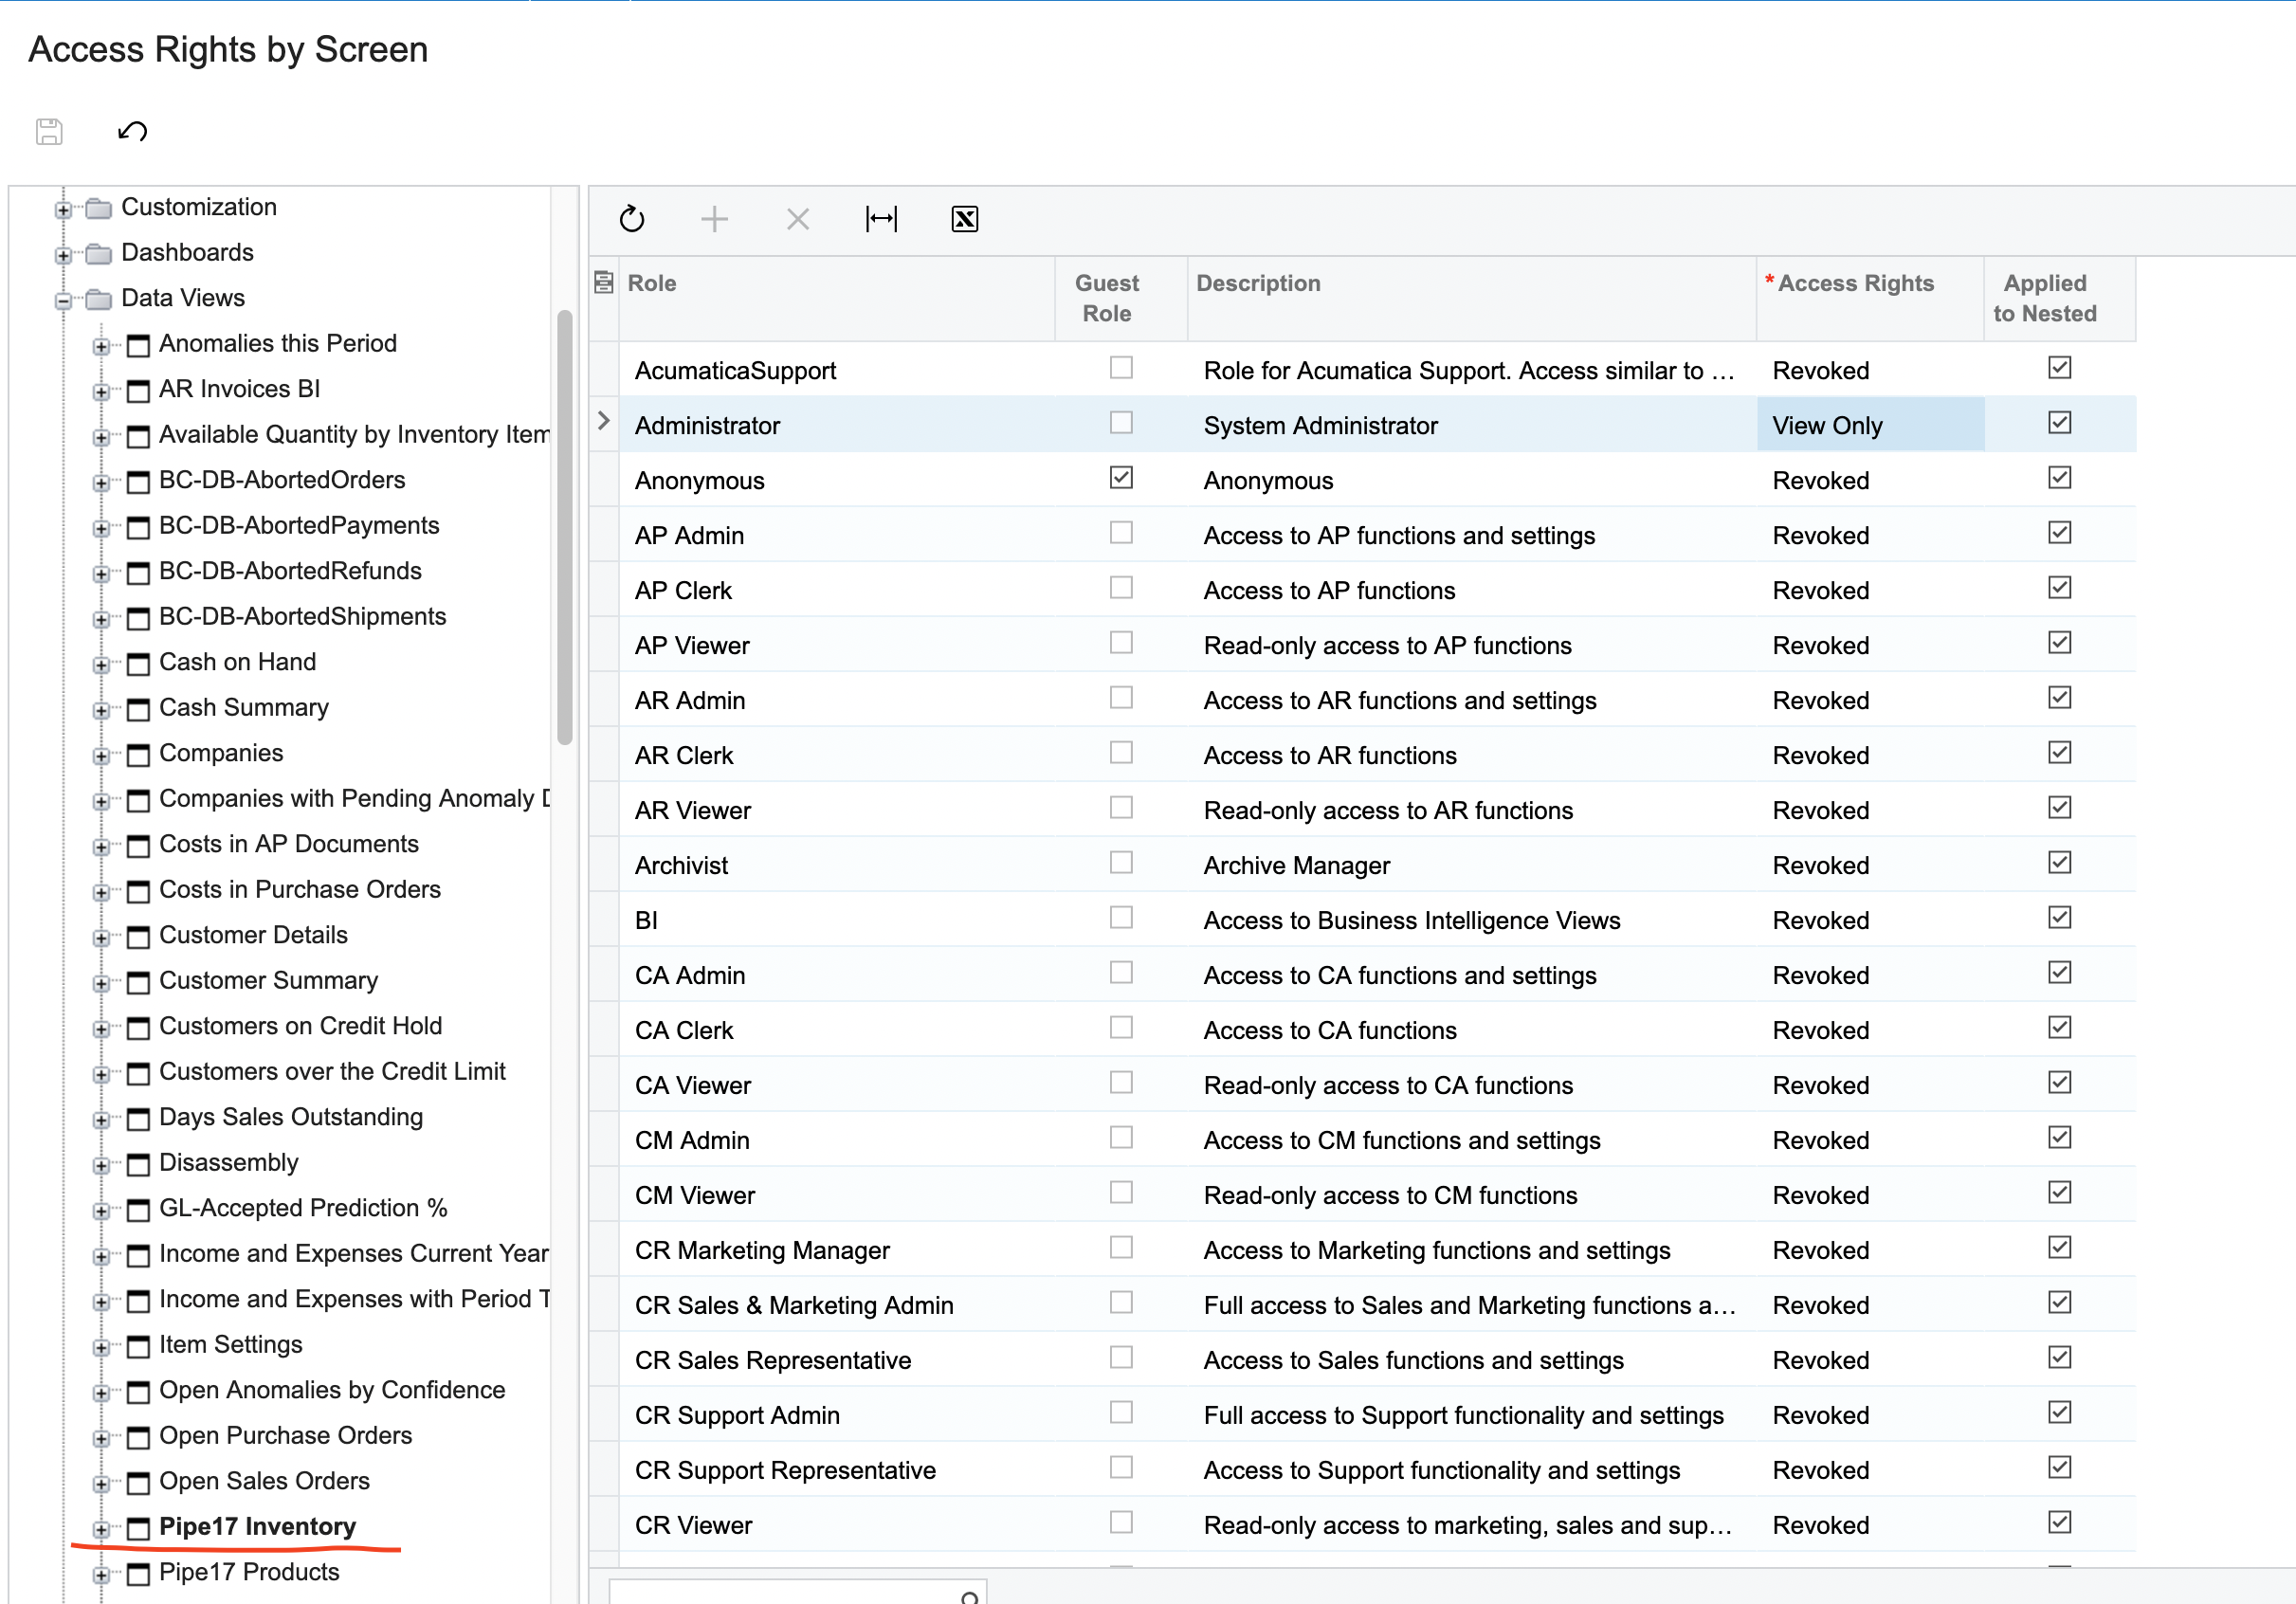Screen dimensions: 2296x1604
Task: Click the AR Invoices BI screen icon
Action: tap(139, 391)
